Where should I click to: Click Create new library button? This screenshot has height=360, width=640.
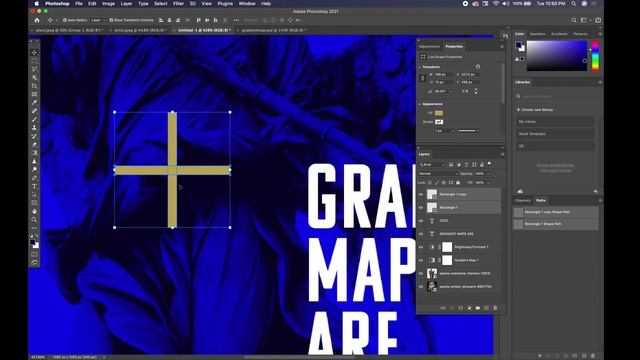[x=535, y=110]
